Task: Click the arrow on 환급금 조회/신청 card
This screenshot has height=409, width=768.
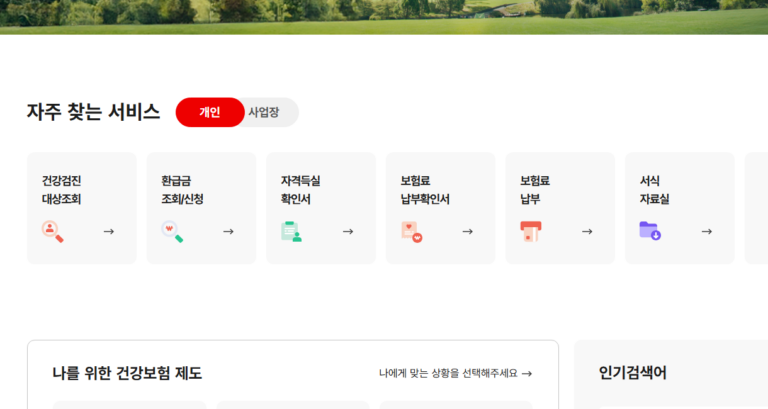Action: pyautogui.click(x=228, y=232)
